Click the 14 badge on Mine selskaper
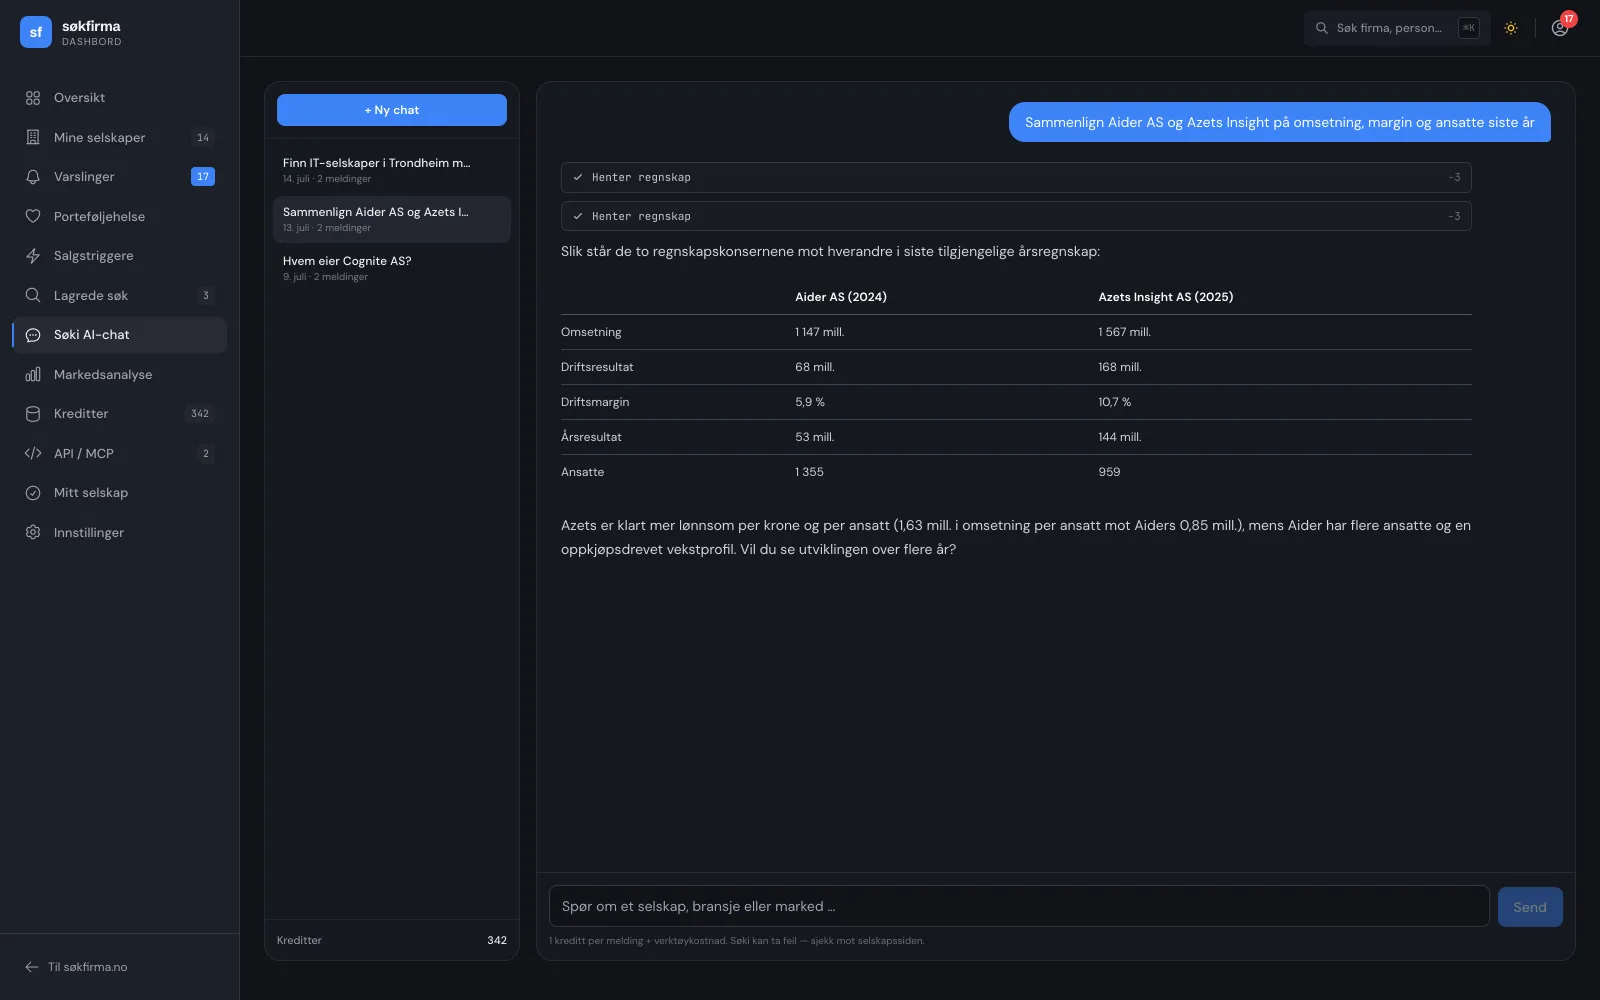The height and width of the screenshot is (1000, 1600). click(x=203, y=138)
